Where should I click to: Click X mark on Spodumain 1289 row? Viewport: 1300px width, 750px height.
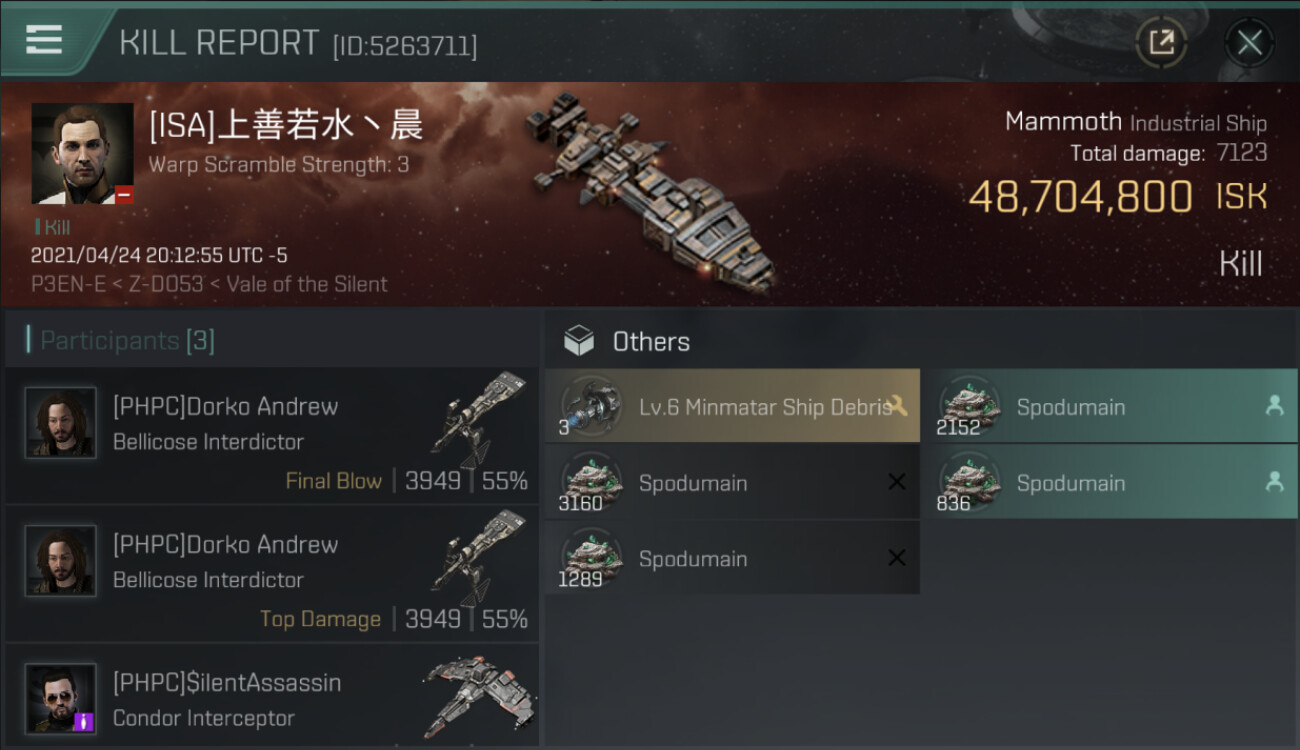[897, 558]
